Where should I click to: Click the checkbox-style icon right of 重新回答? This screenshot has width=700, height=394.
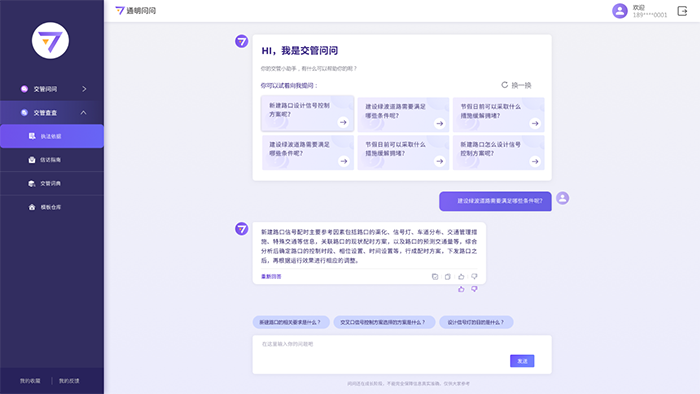coord(435,277)
